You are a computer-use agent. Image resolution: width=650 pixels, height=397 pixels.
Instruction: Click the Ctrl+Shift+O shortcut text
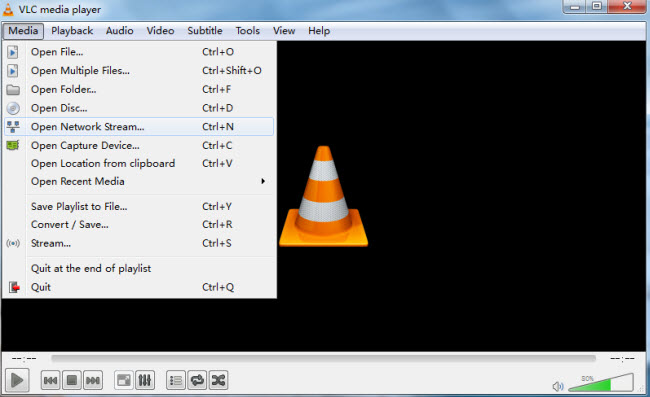(232, 70)
